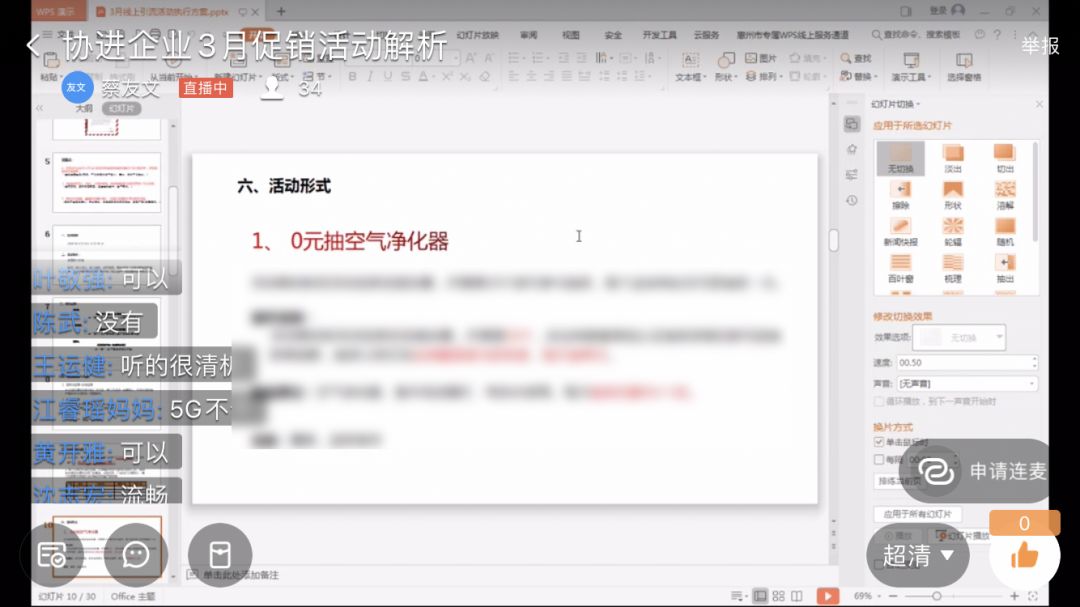Start slideshow with orange play button
Image resolution: width=1080 pixels, height=607 pixels.
(827, 596)
